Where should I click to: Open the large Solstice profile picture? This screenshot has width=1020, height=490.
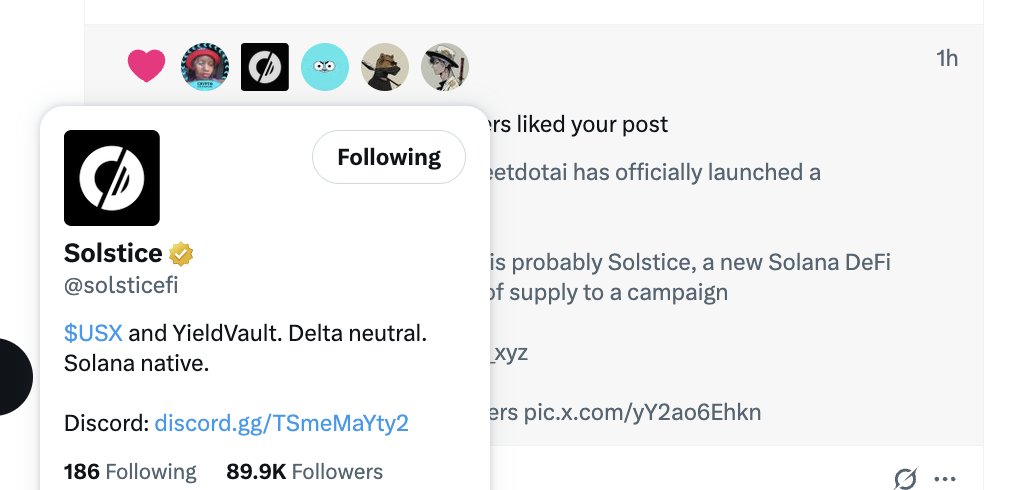112,178
